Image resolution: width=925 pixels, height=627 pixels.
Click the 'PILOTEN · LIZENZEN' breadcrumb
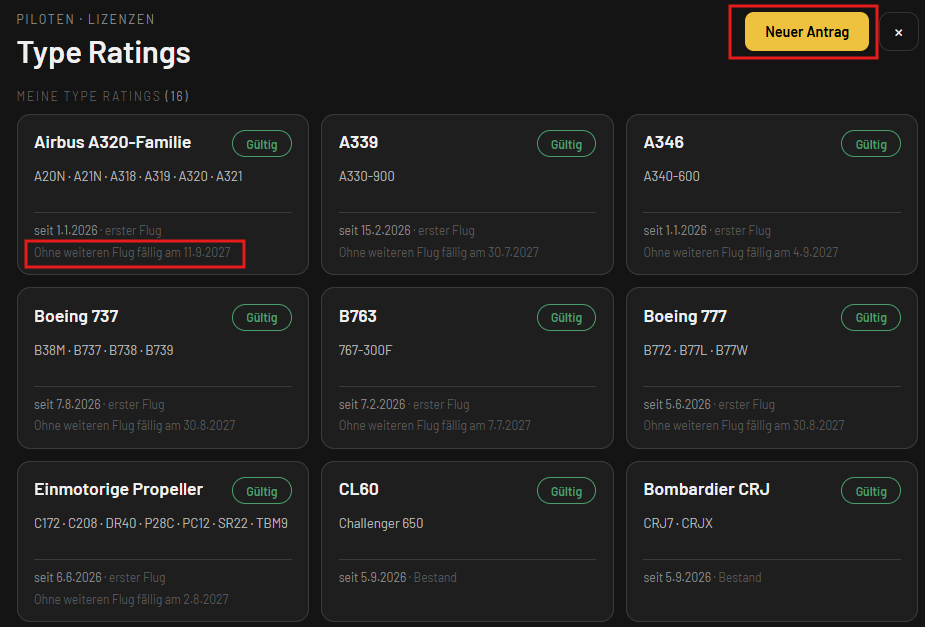coord(86,19)
